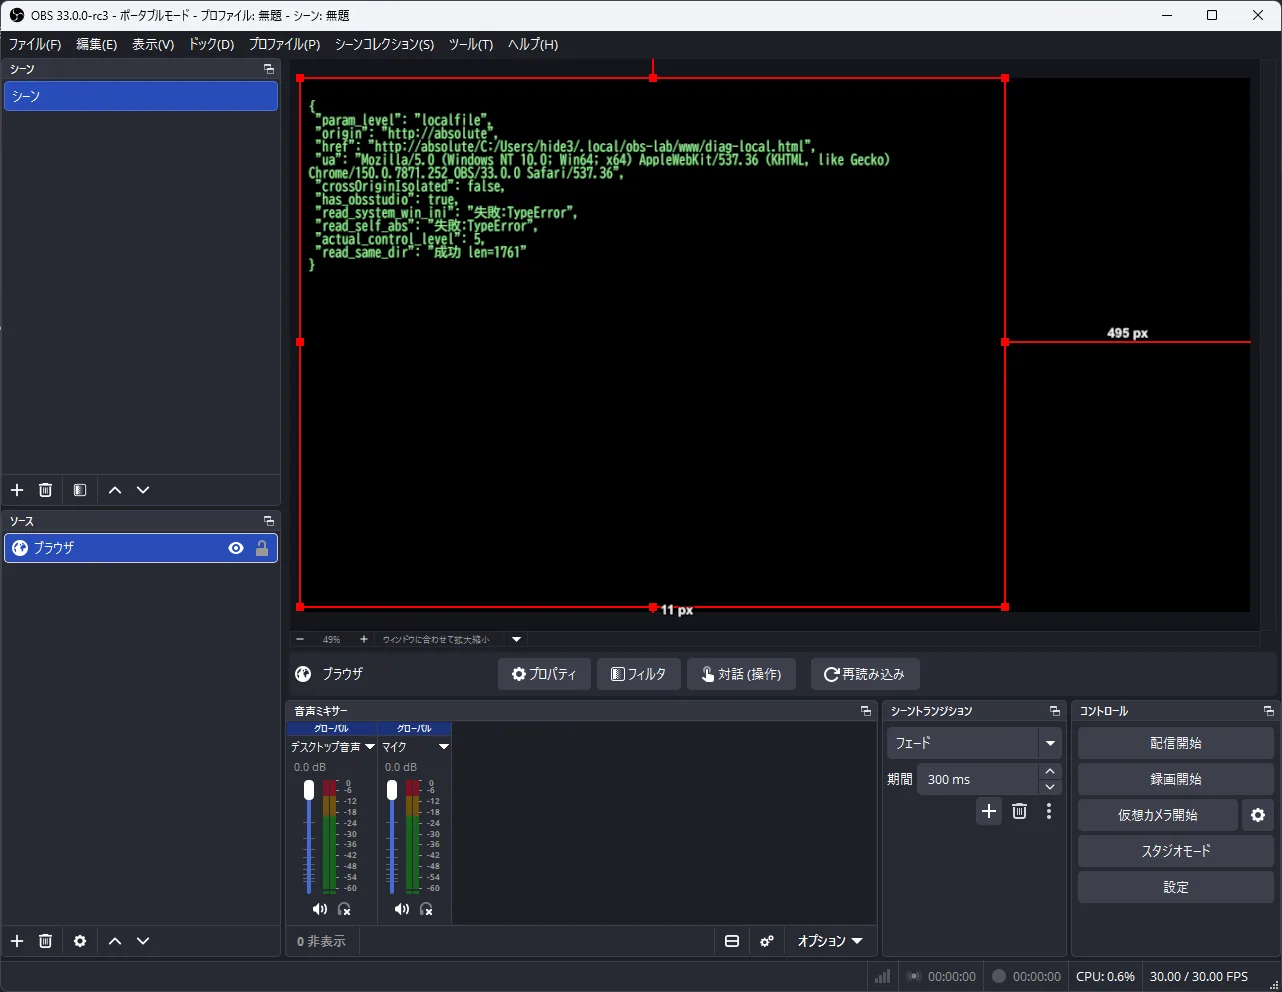Viewport: 1282px width, 992px height.
Task: Open virtual camera settings gear
Action: pos(1258,815)
